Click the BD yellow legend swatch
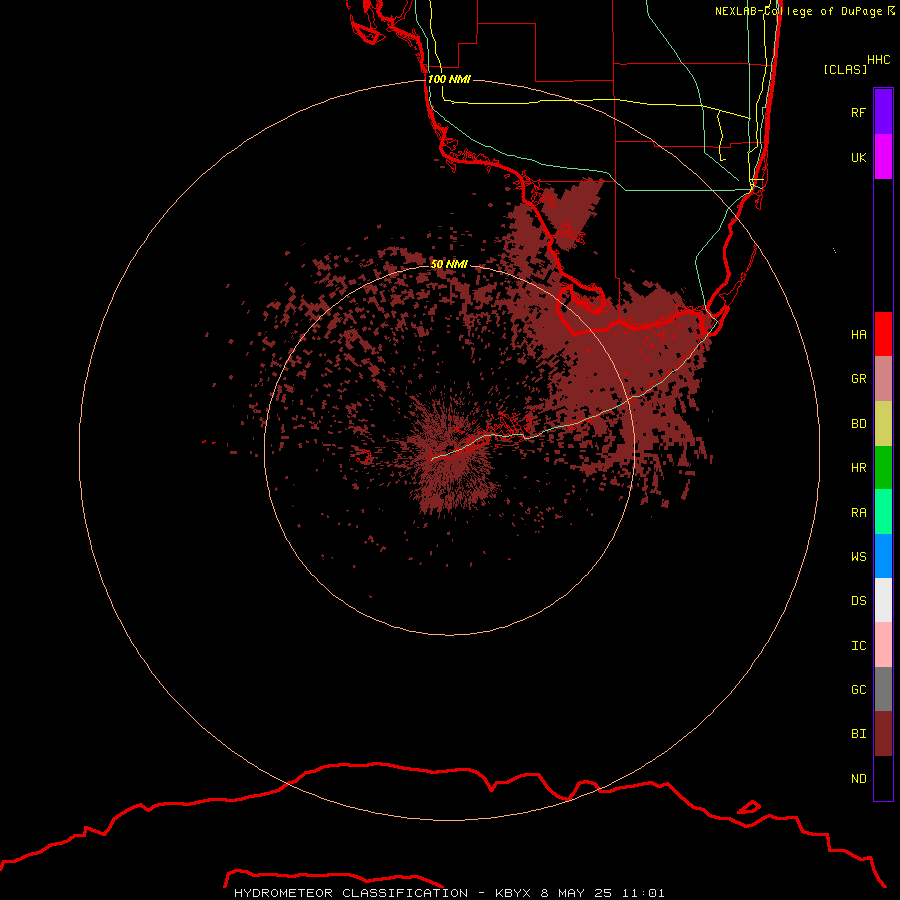Screen dimensions: 900x900 click(883, 424)
